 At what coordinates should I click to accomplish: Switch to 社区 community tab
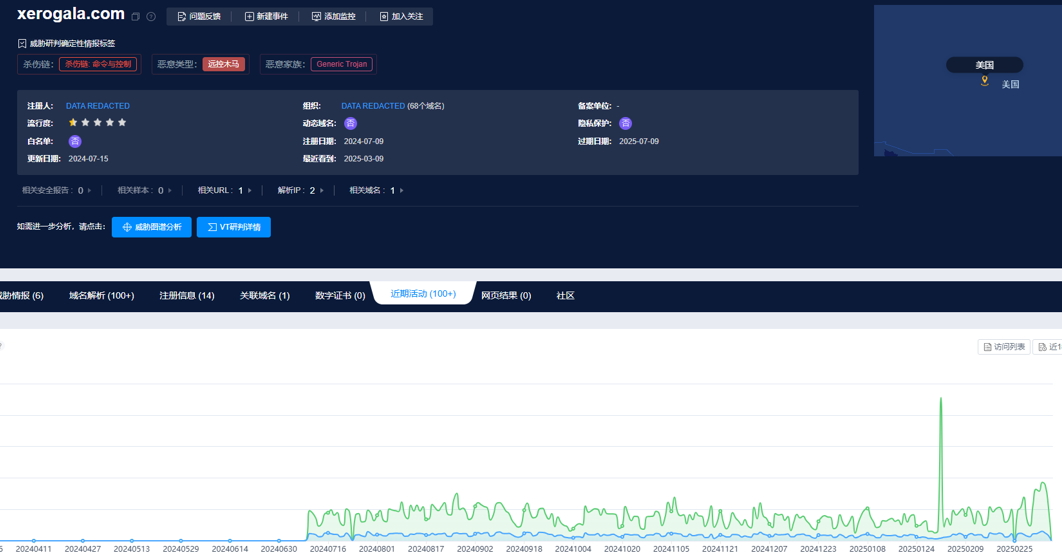[566, 295]
